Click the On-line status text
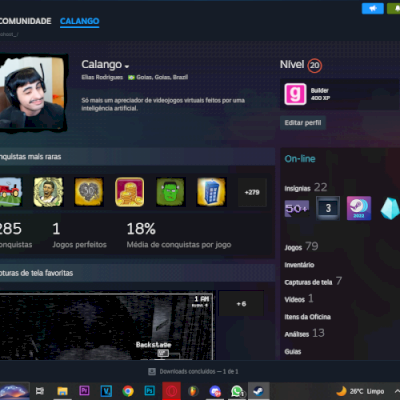The image size is (400, 400). point(300,159)
